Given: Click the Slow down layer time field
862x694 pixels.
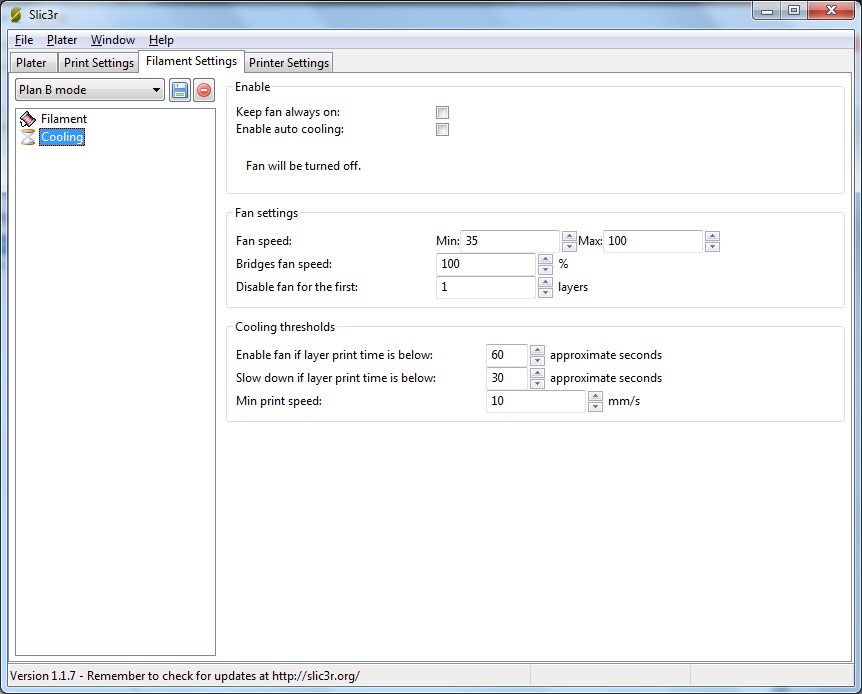Looking at the screenshot, I should tap(506, 378).
